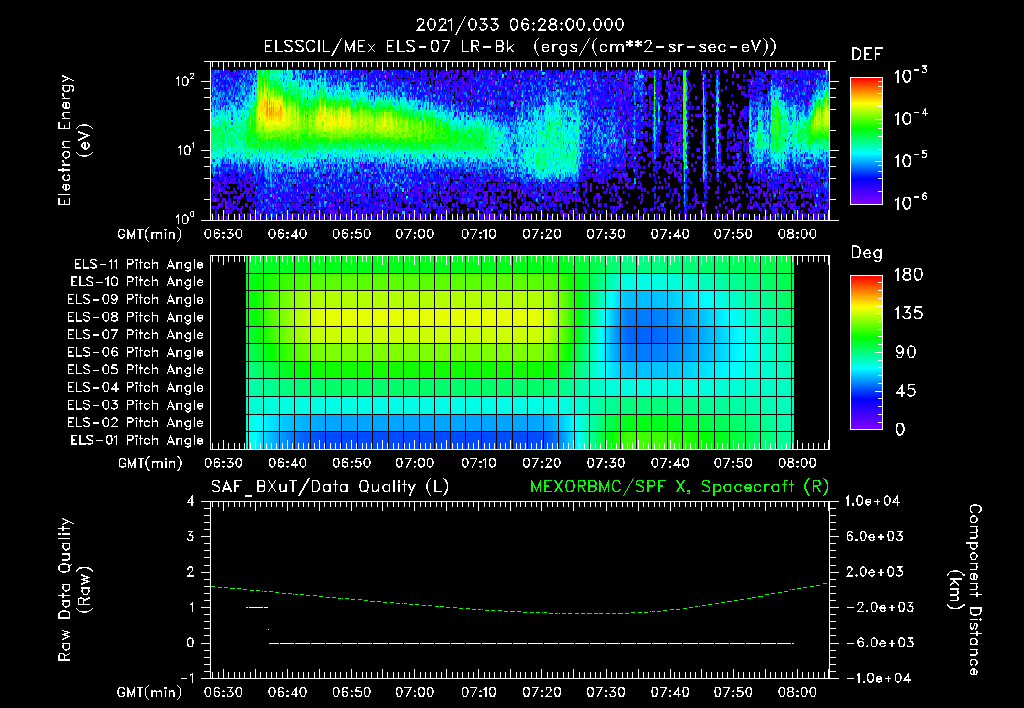Click the 06:30 time label under data quality panel
Screen dimensions: 1024x708
223,692
